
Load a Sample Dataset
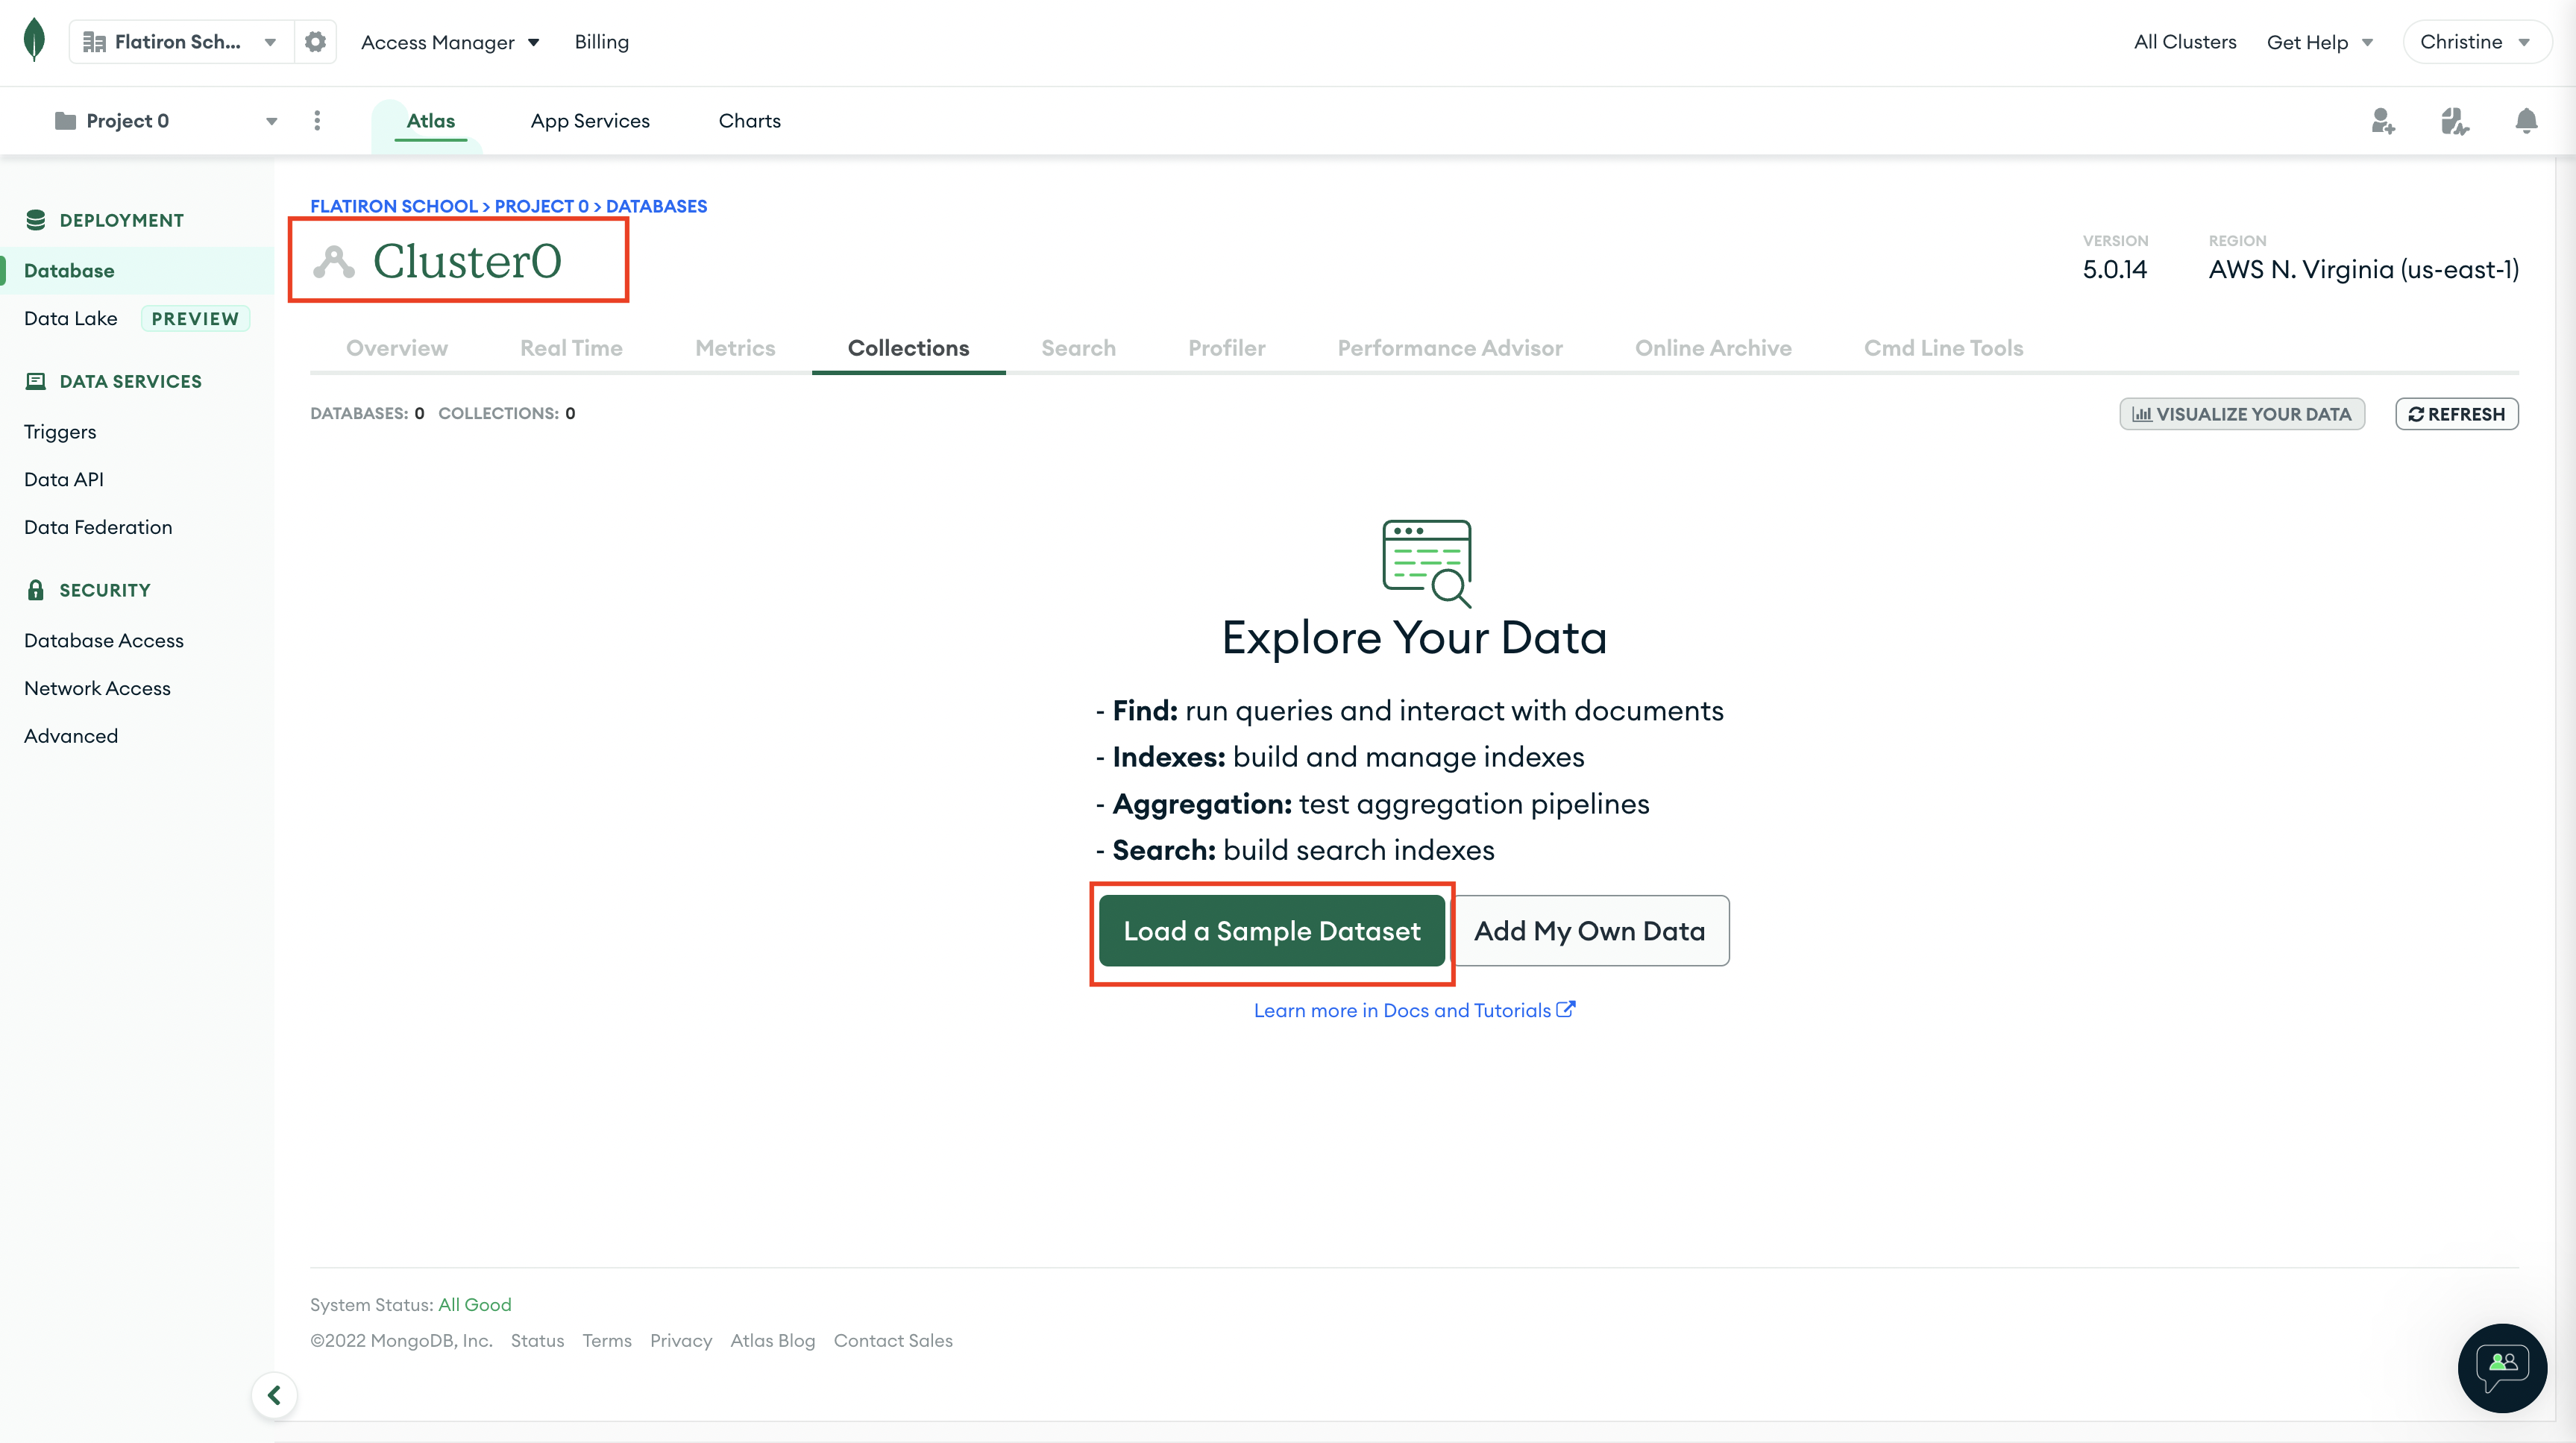(x=1271, y=930)
